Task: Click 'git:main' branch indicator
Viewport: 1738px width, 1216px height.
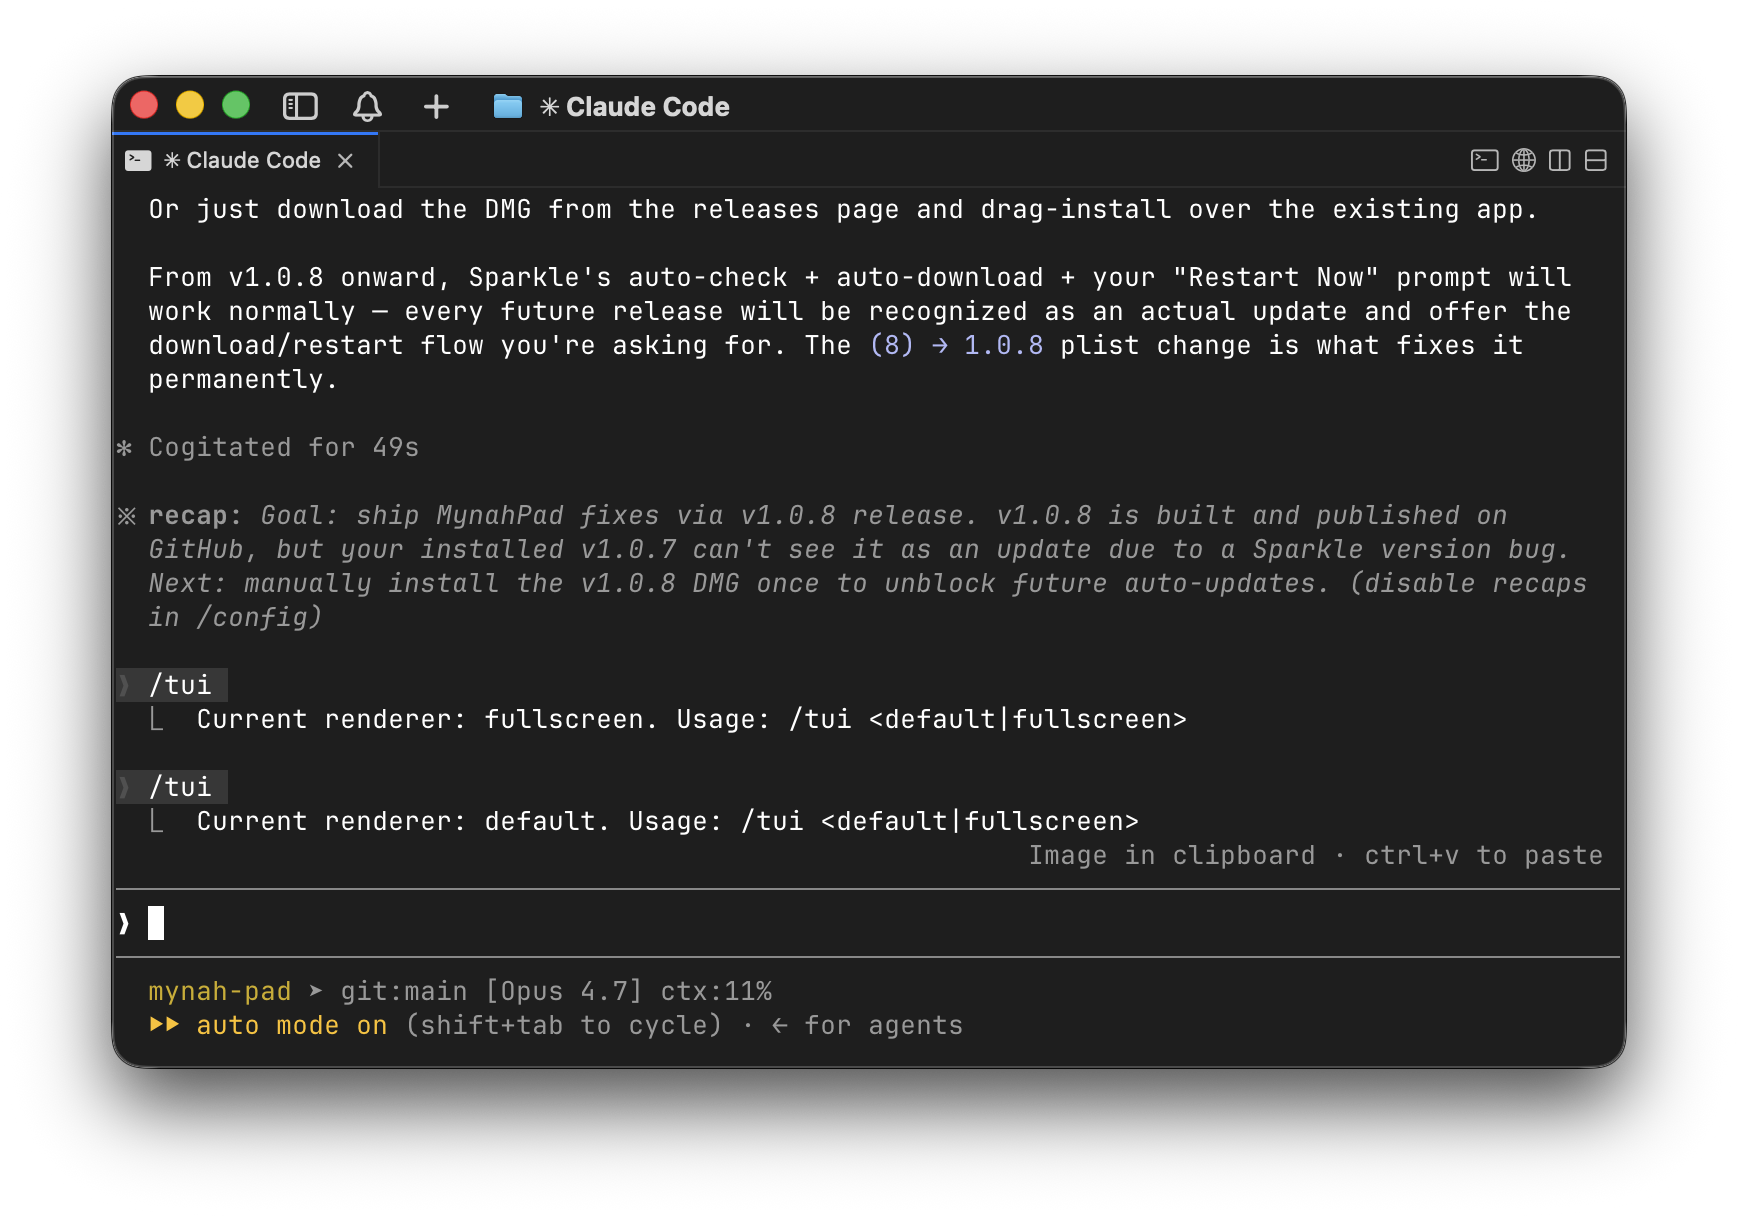Action: point(404,991)
